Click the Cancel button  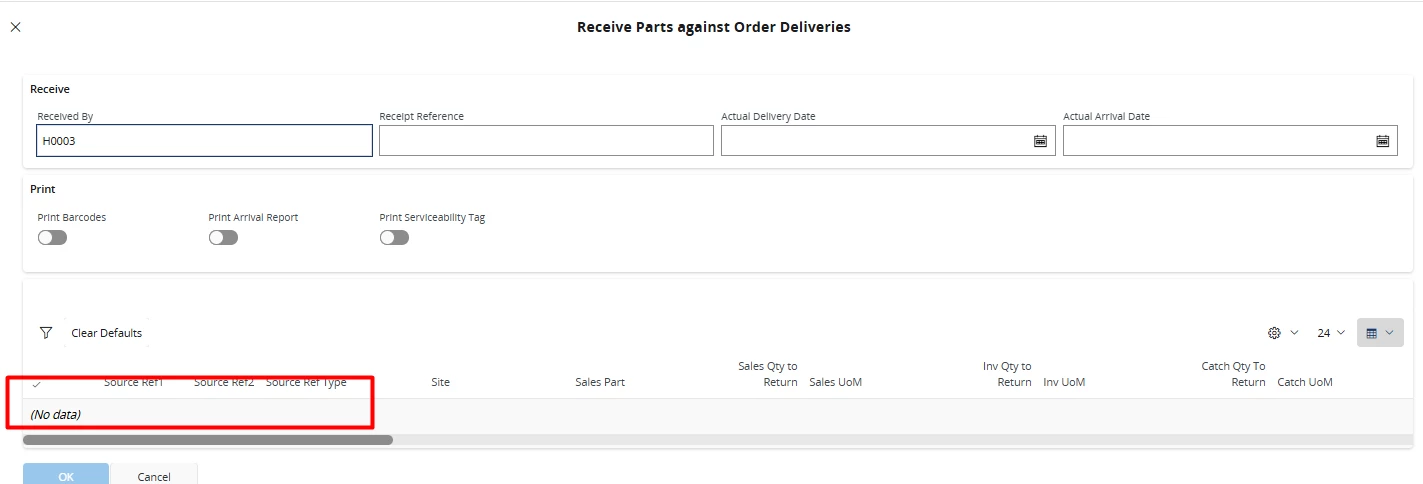coord(154,476)
